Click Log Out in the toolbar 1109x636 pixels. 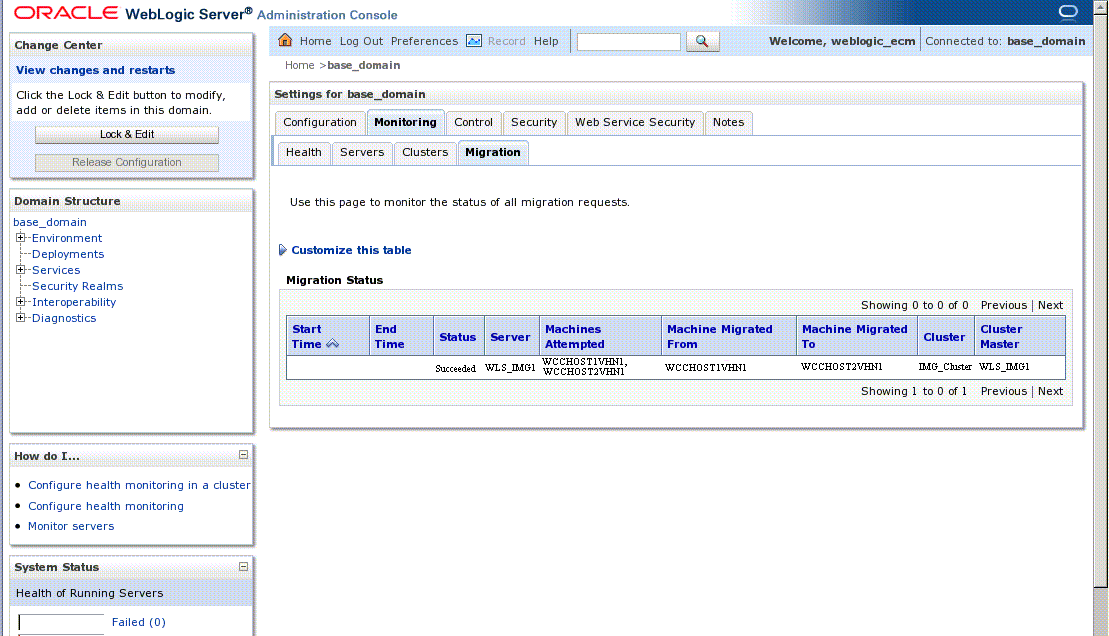click(x=361, y=41)
